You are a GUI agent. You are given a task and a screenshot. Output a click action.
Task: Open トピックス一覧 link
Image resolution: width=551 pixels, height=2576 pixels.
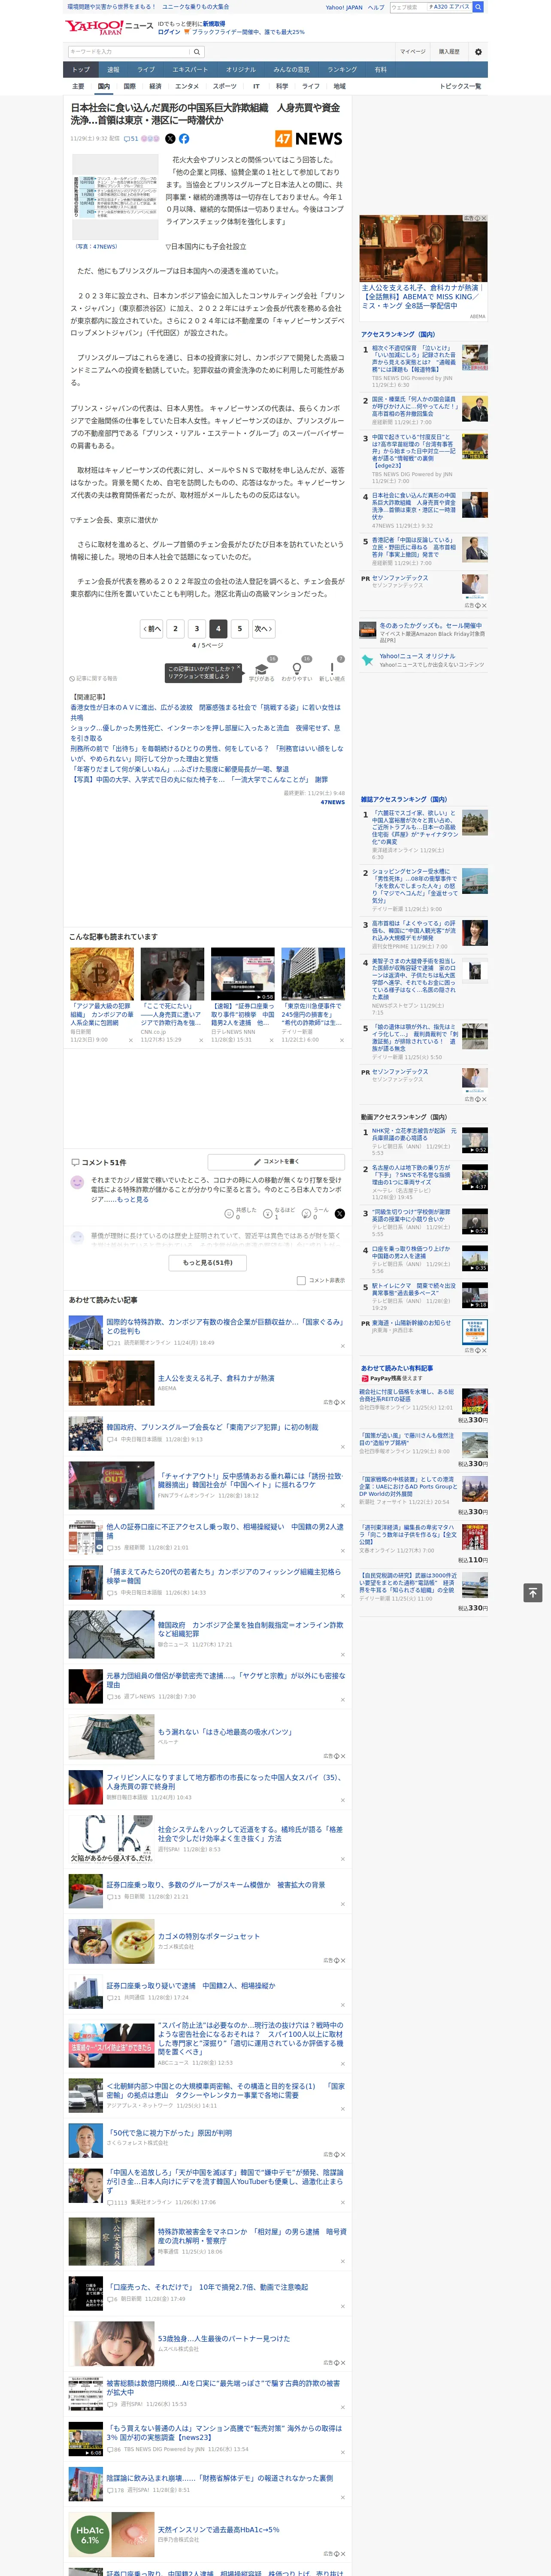(460, 86)
